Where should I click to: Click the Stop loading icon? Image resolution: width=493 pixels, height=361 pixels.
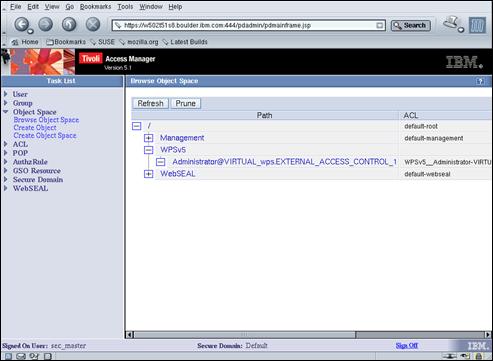tap(93, 24)
